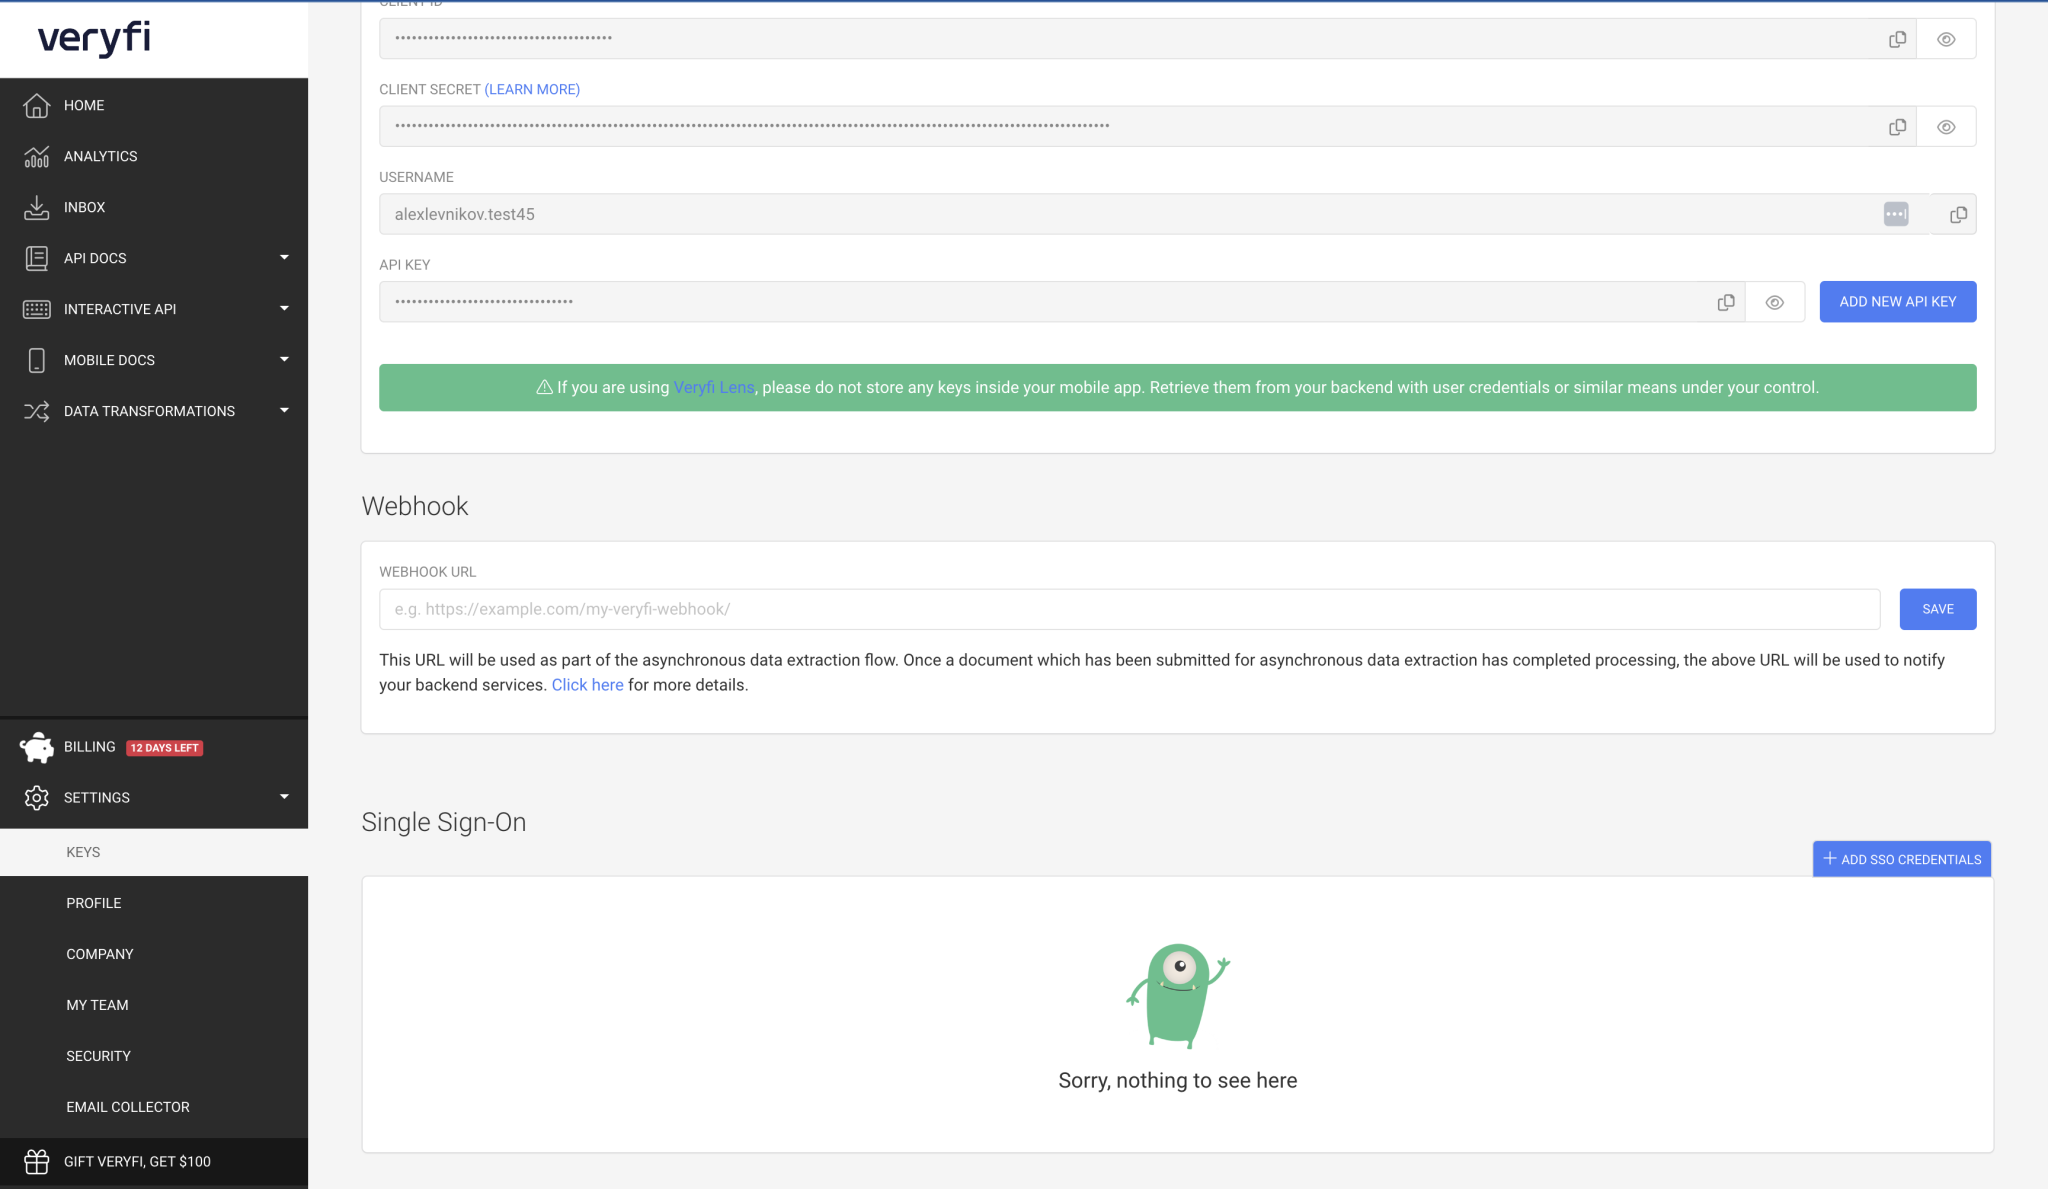2048x1189 pixels.
Task: Click the Webhook URL input field
Action: click(1100, 608)
